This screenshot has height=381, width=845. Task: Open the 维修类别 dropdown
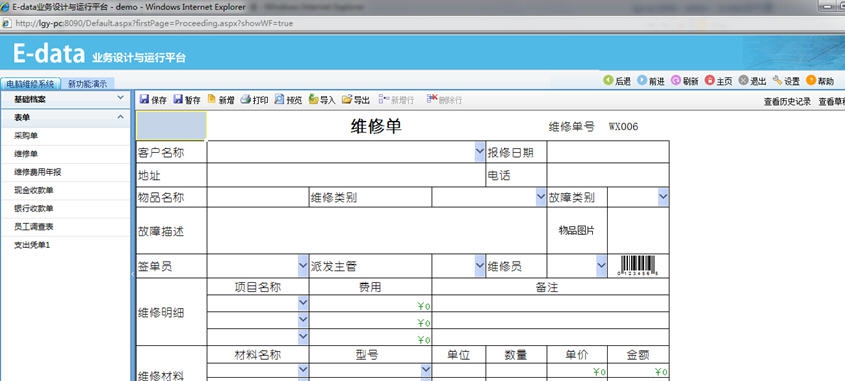tap(541, 197)
